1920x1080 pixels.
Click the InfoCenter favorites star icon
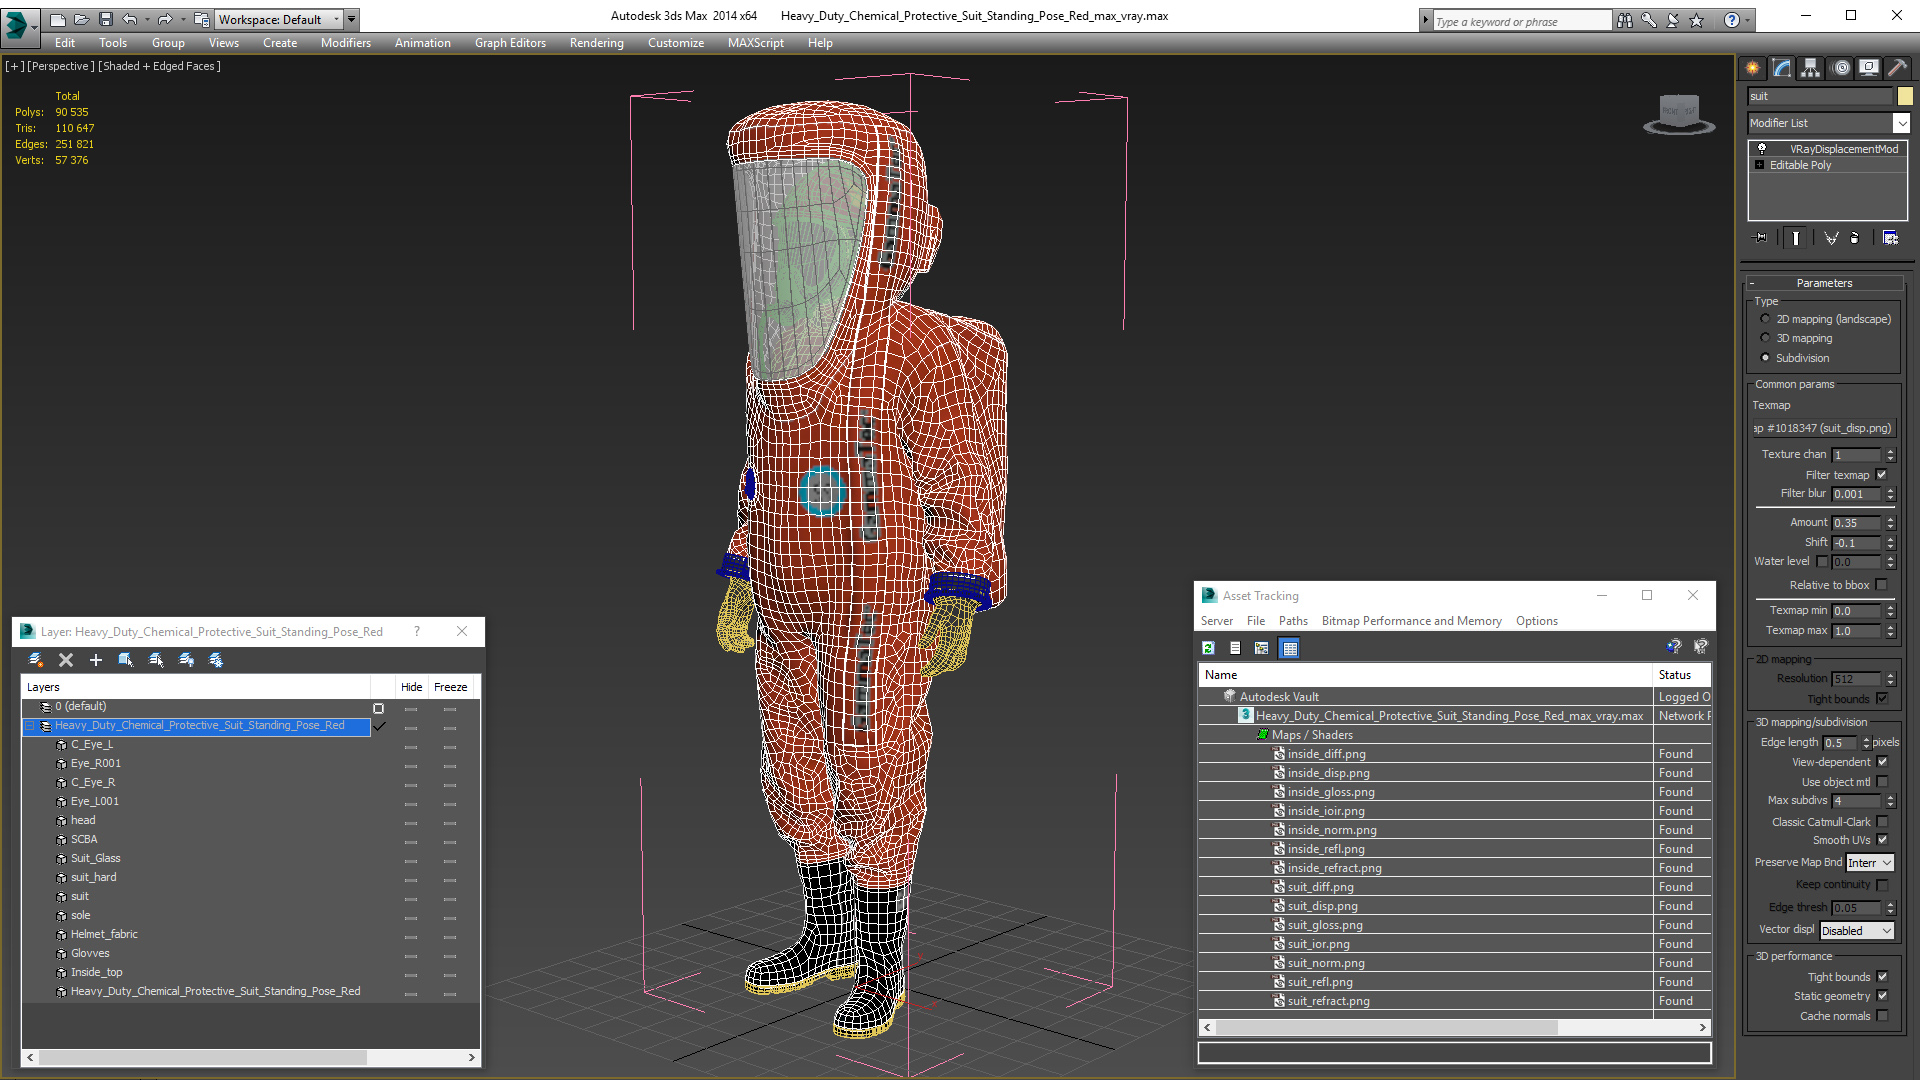click(x=1697, y=20)
